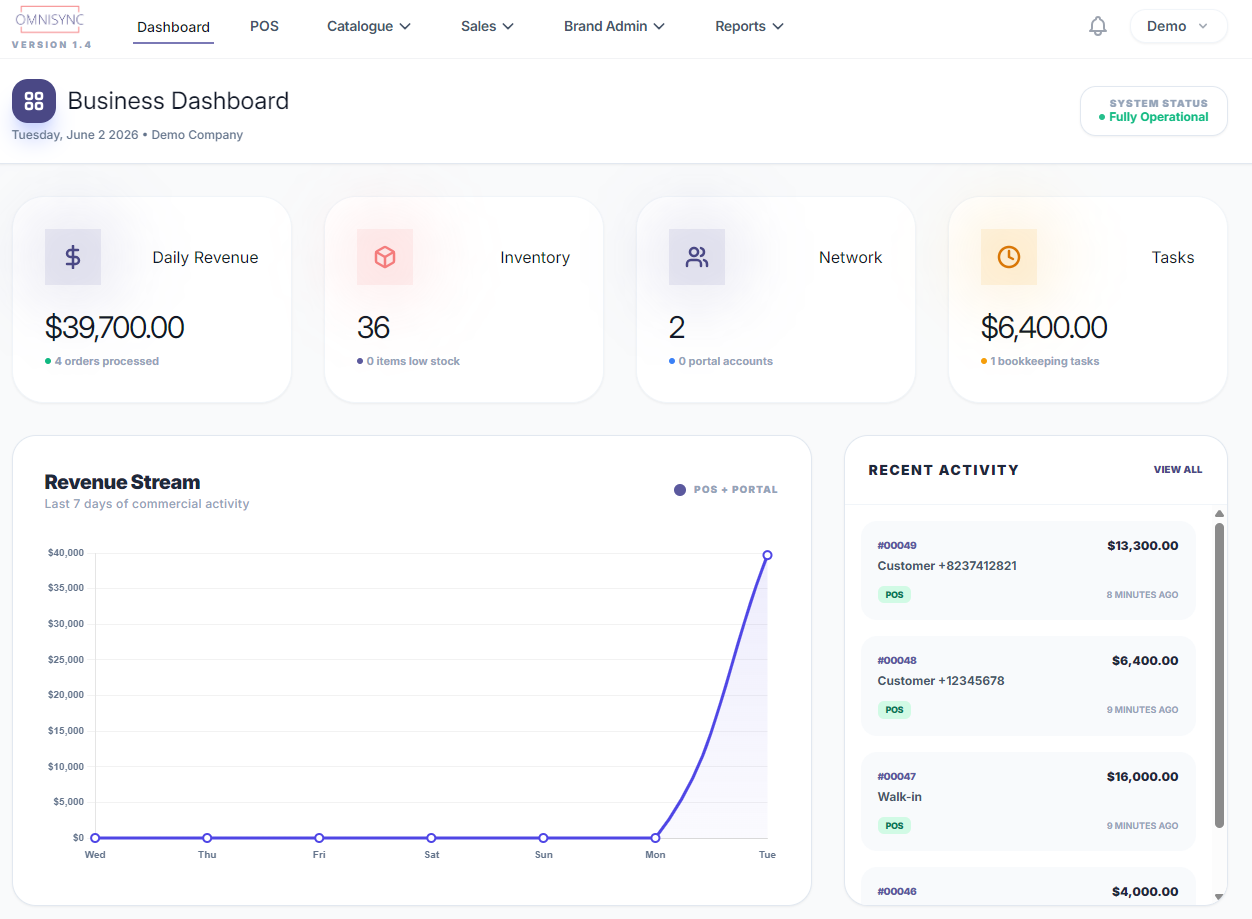Click the Revenue Stream heading
Screen dimensions: 1252x919
(122, 482)
